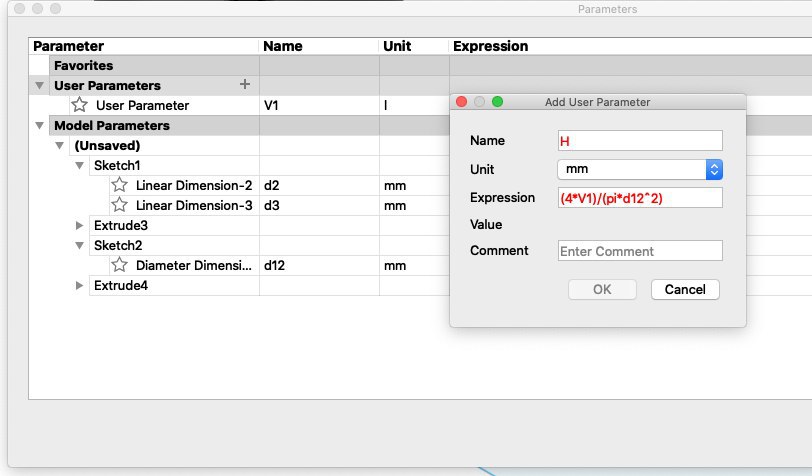This screenshot has width=812, height=476.
Task: Click the Name column header
Action: click(x=319, y=46)
